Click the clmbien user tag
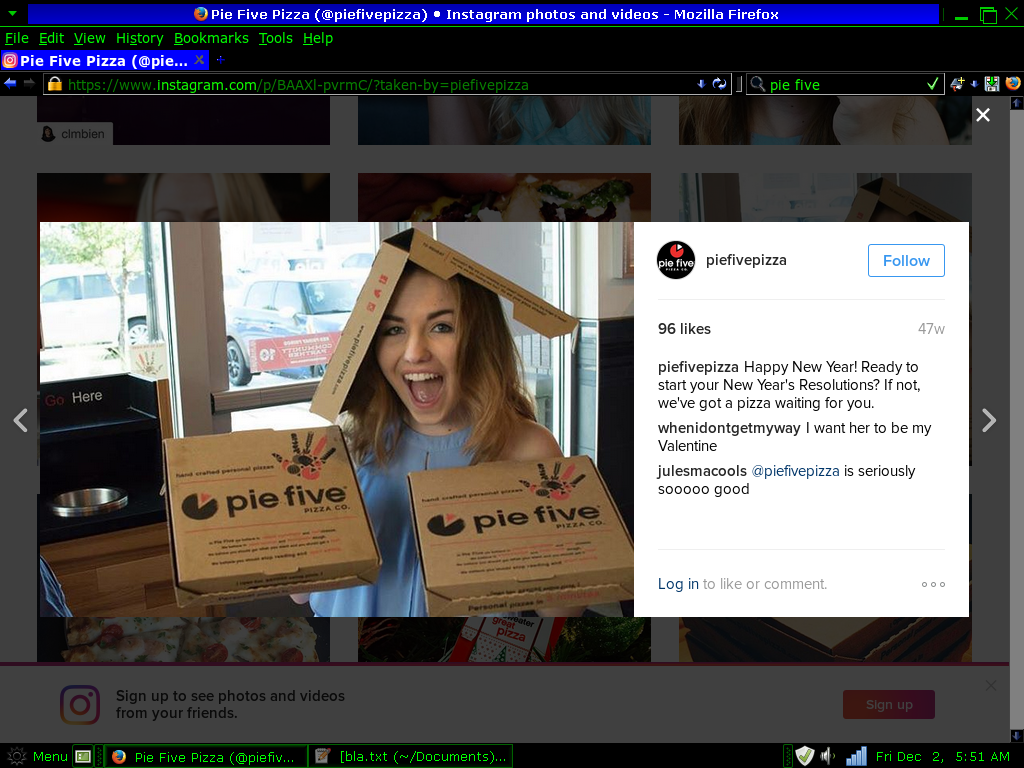The width and height of the screenshot is (1024, 768). click(74, 134)
